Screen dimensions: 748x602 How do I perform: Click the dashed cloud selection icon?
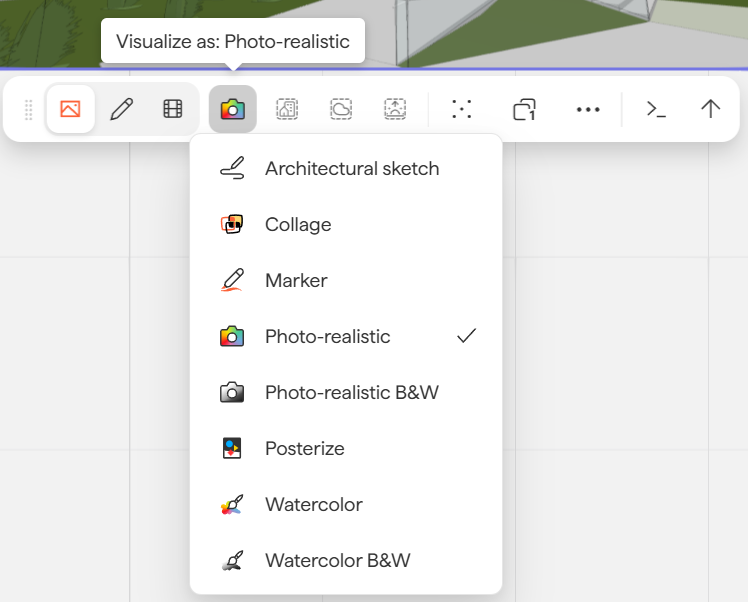point(341,109)
